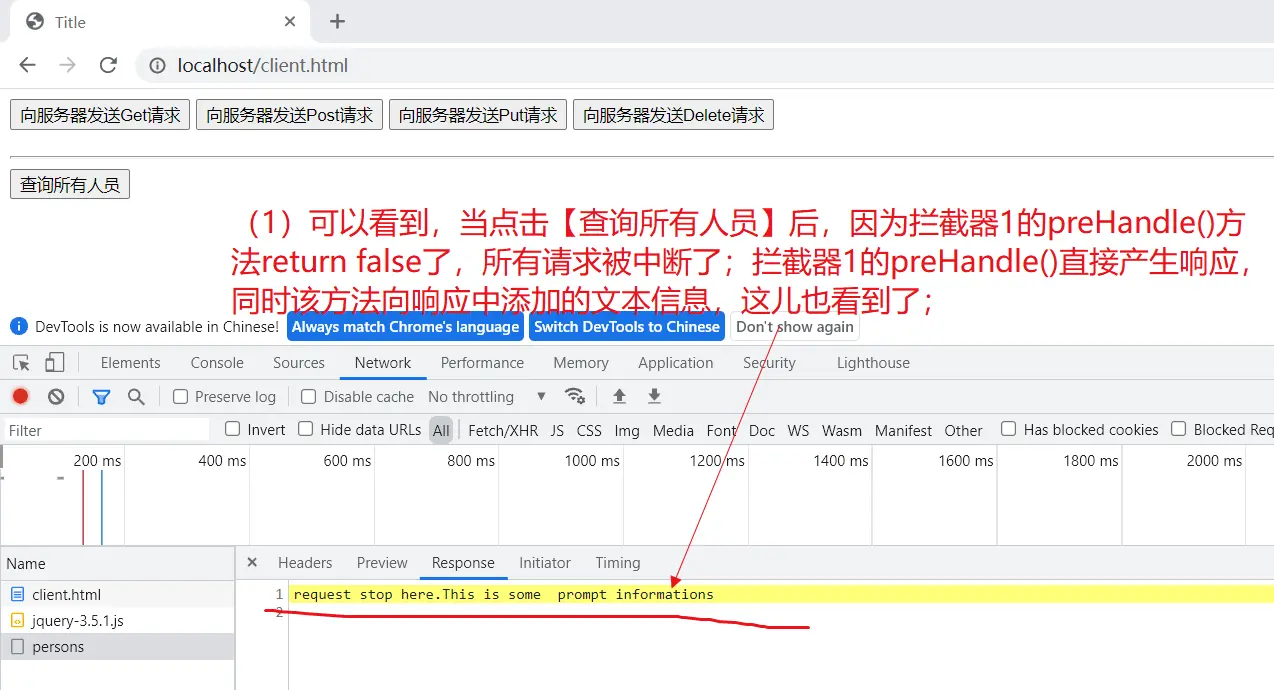Image resolution: width=1274 pixels, height=690 pixels.
Task: Select the Network panel tab
Action: pos(383,363)
